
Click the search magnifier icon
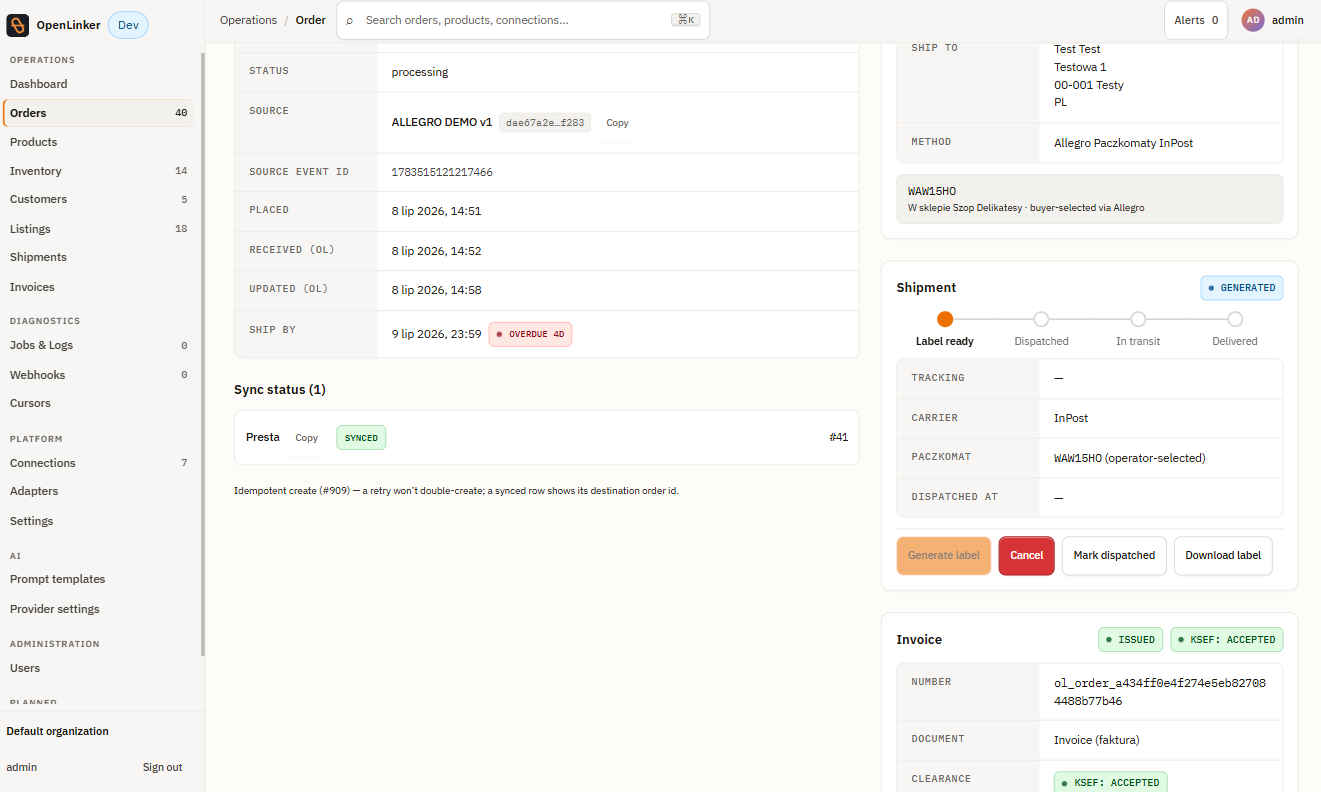pyautogui.click(x=349, y=20)
